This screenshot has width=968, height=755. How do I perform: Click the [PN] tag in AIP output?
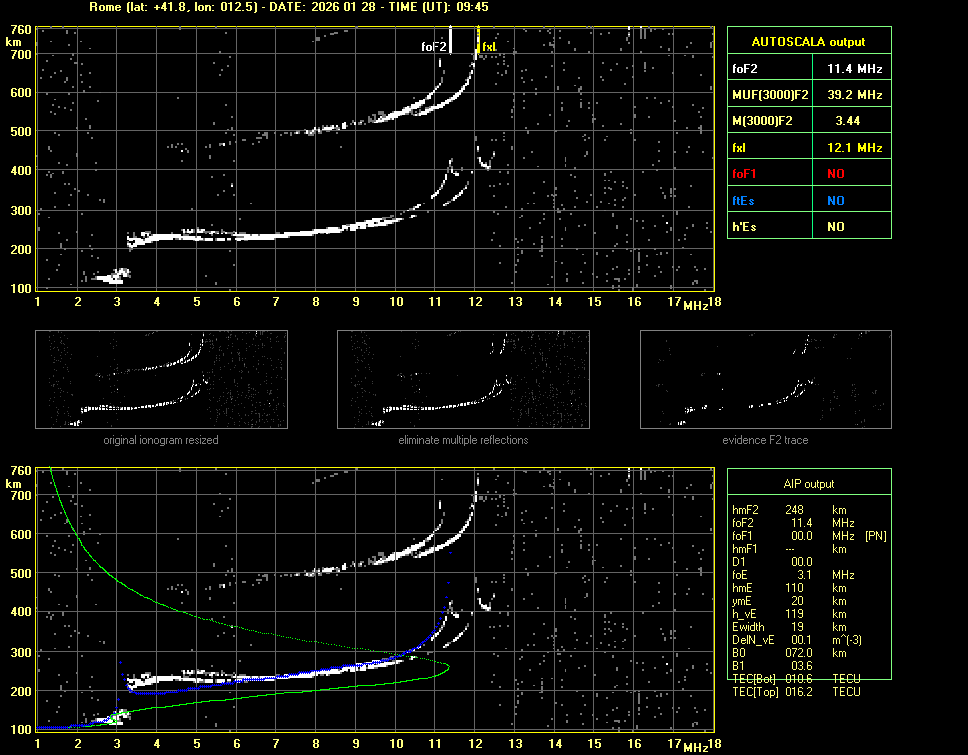pyautogui.click(x=876, y=536)
